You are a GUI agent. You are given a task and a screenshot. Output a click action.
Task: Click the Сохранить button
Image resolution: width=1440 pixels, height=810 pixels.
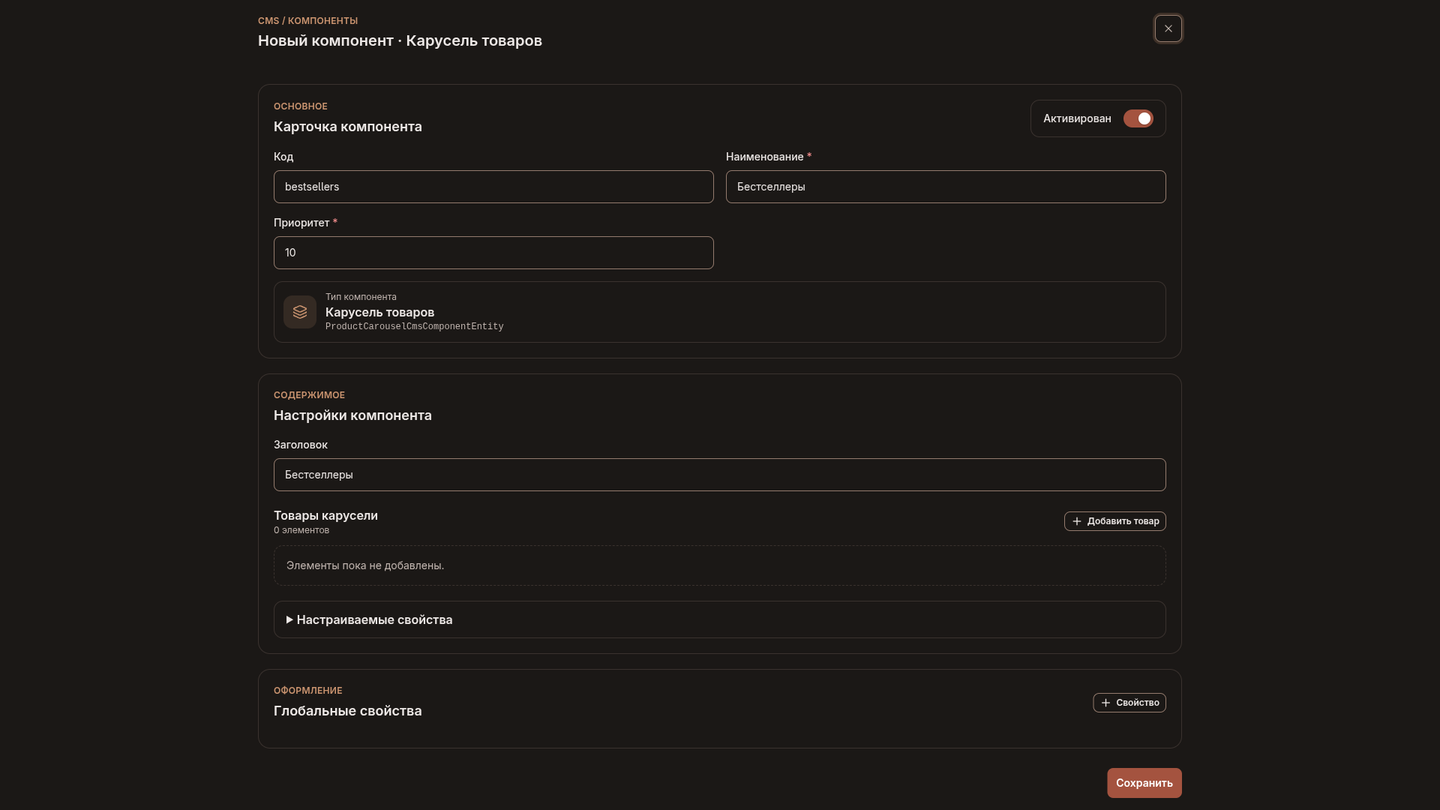pyautogui.click(x=1144, y=783)
